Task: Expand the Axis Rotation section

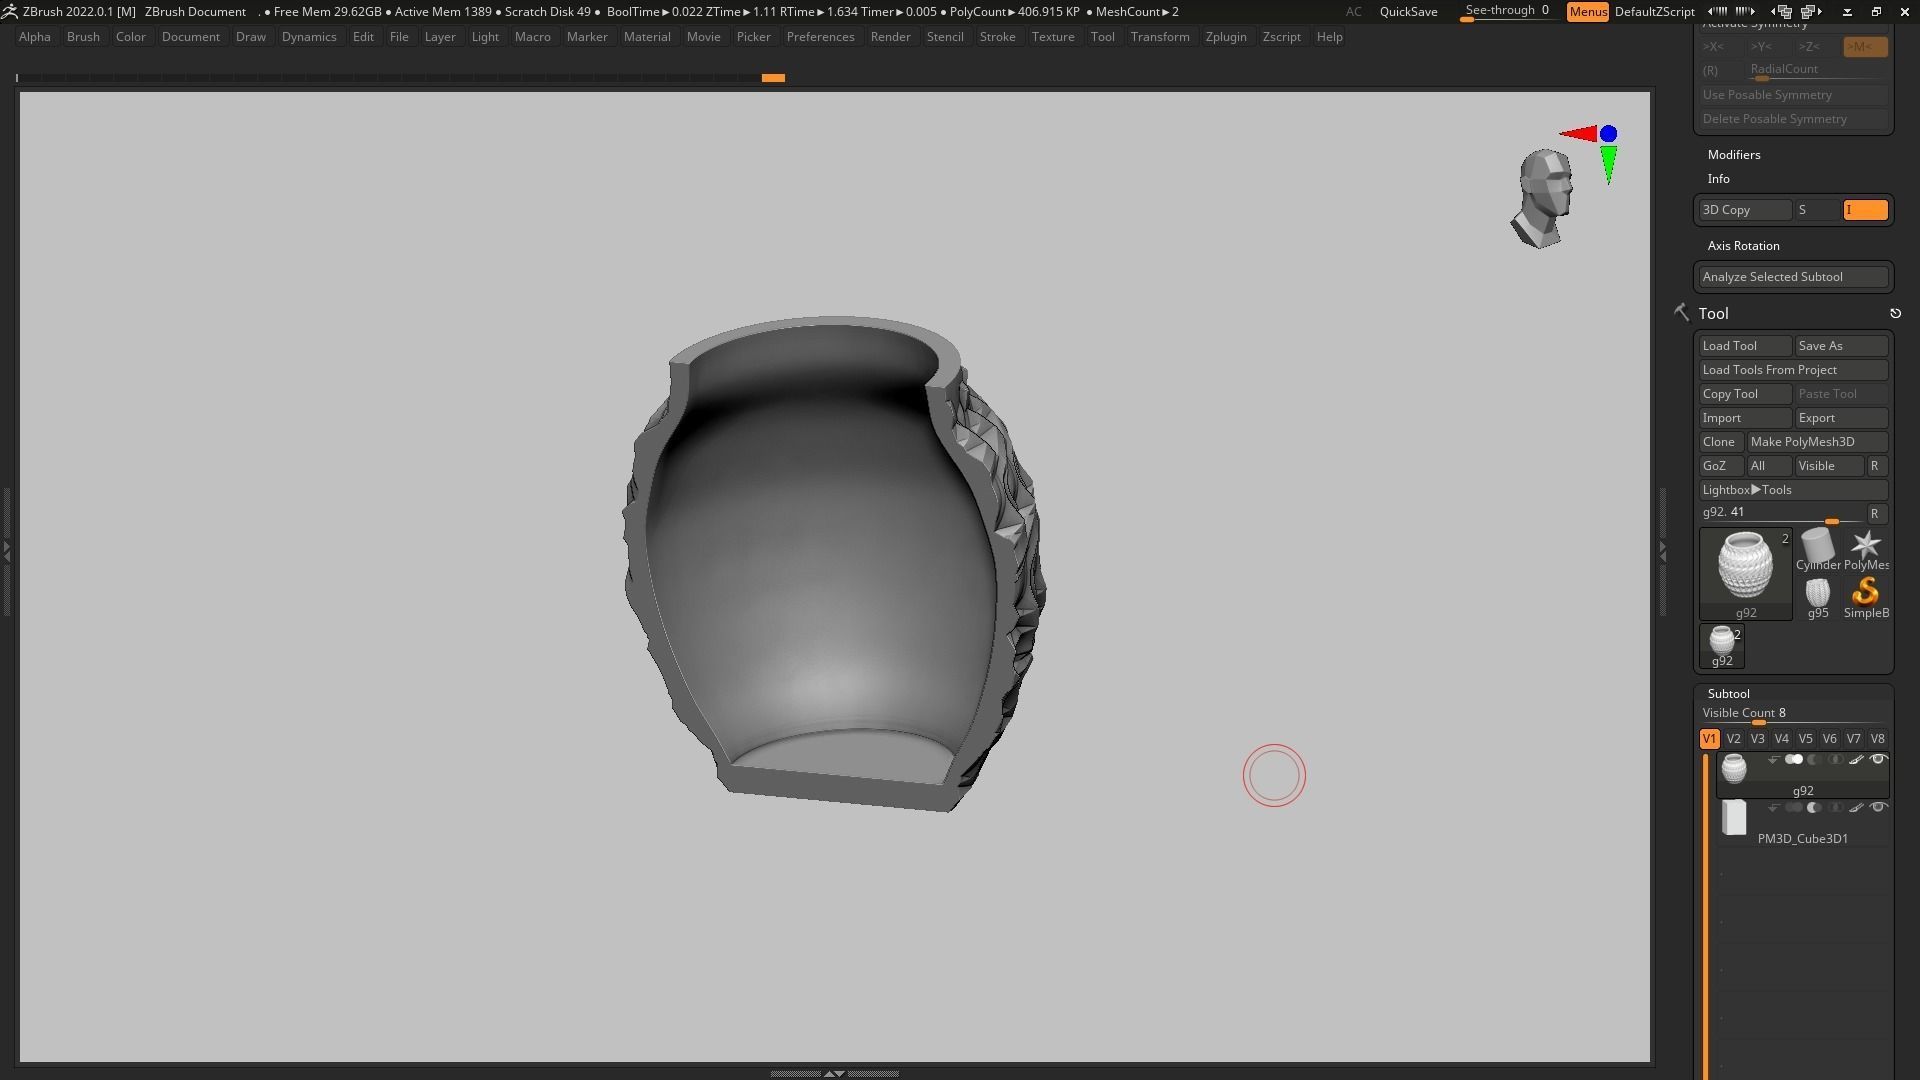Action: (1743, 246)
